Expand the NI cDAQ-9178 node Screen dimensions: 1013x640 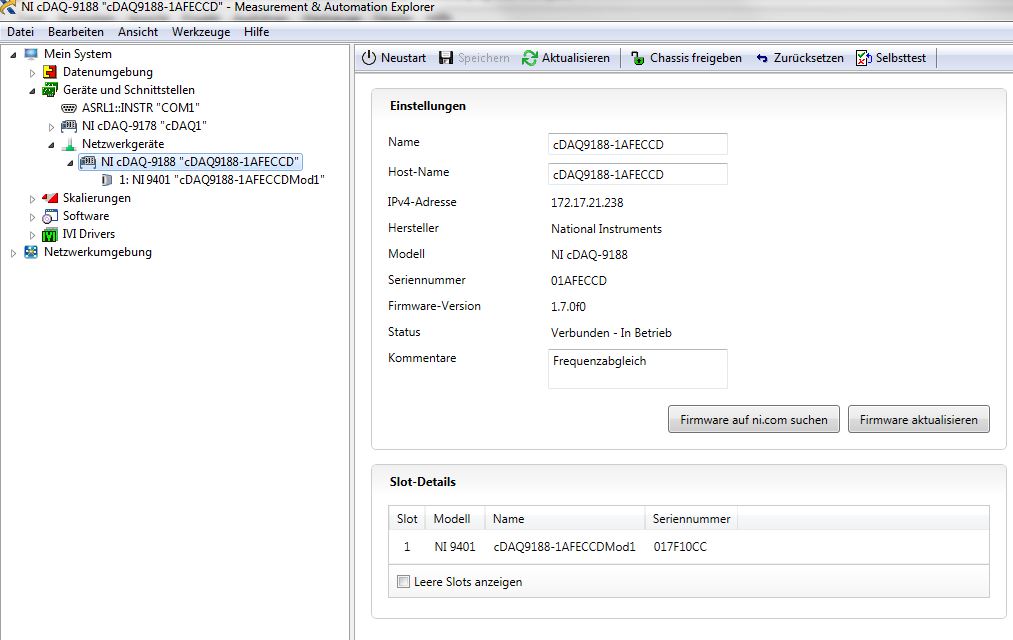pyautogui.click(x=51, y=127)
